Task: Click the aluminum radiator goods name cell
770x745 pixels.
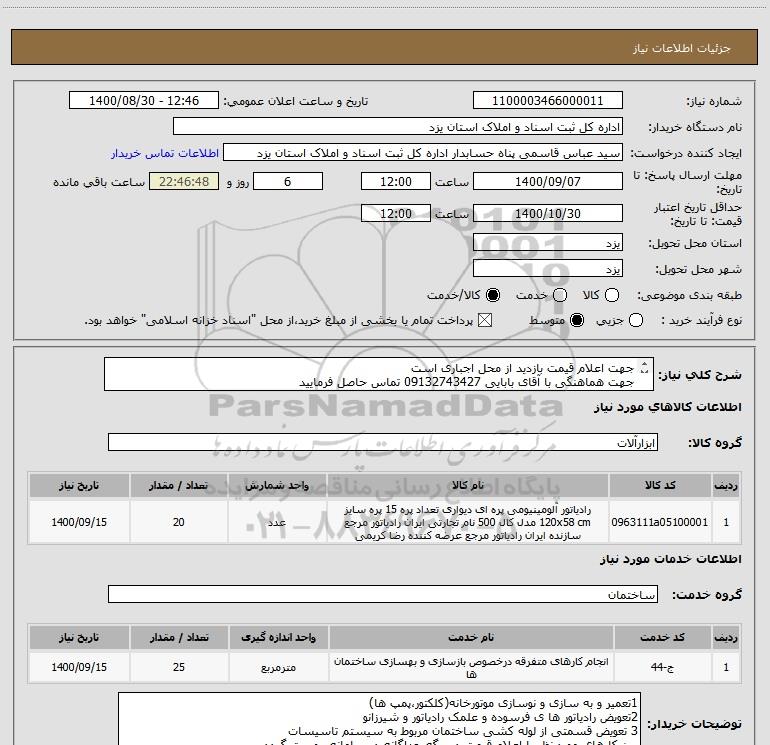Action: click(468, 522)
